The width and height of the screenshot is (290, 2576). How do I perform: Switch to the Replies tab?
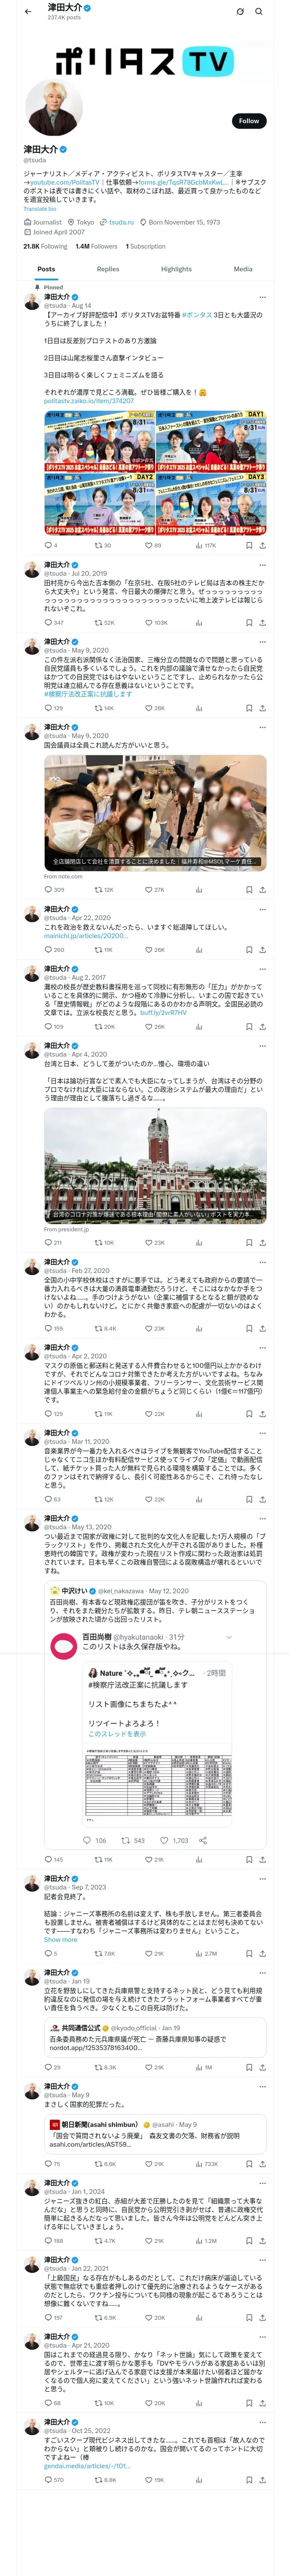[x=108, y=269]
